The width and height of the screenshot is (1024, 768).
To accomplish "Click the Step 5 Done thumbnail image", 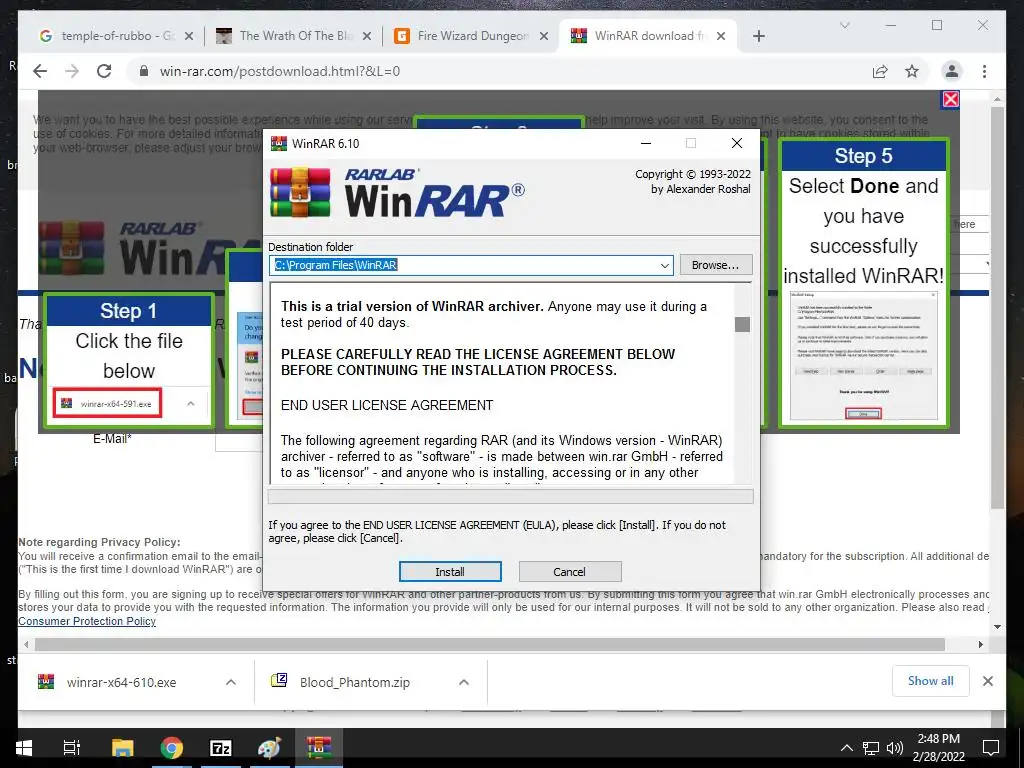I will pos(863,355).
